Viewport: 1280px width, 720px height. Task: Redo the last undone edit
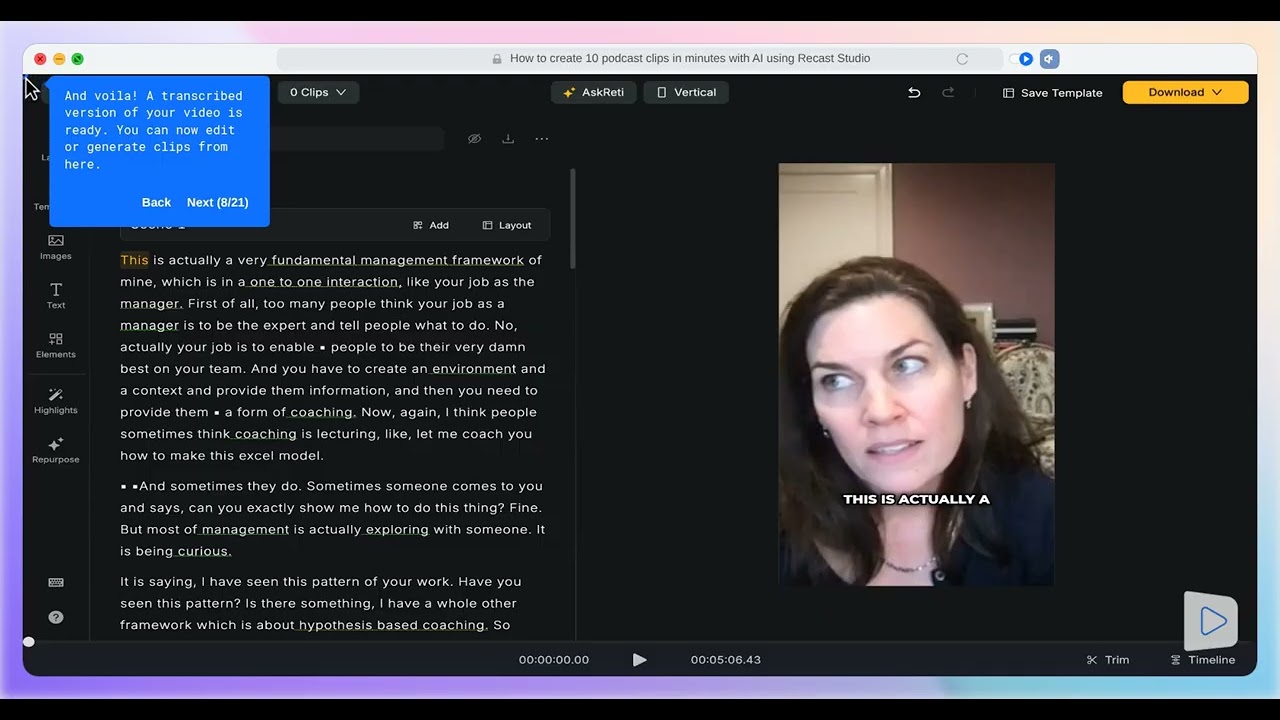click(x=948, y=92)
